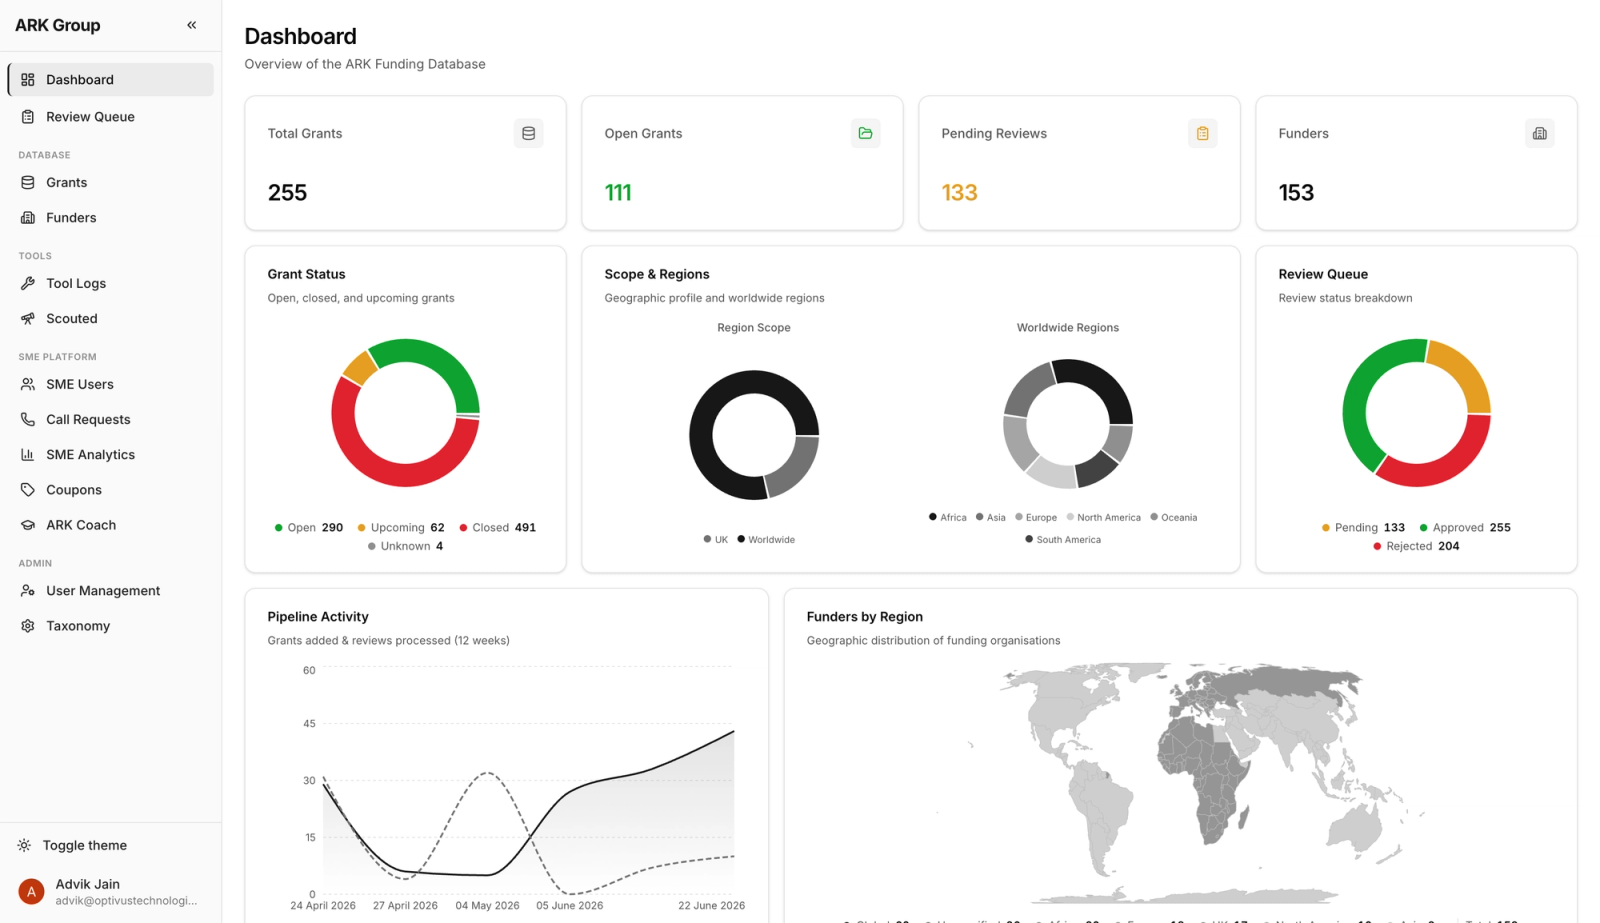The width and height of the screenshot is (1600, 923).
Task: Click the red Closed legend dot
Action: point(463,528)
